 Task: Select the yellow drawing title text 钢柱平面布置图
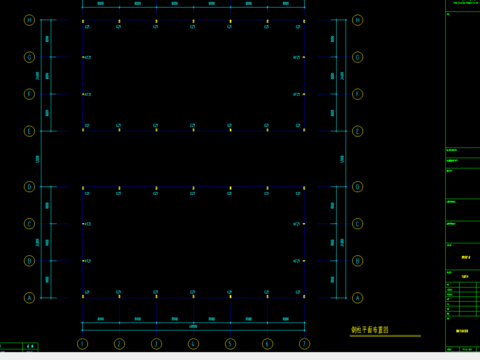click(370, 330)
